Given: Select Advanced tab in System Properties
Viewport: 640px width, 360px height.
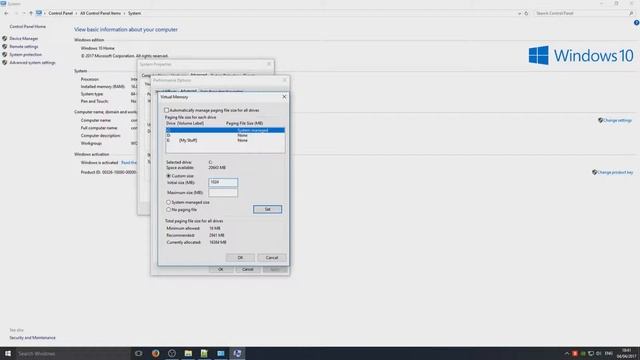Looking at the screenshot, I should coord(199,75).
